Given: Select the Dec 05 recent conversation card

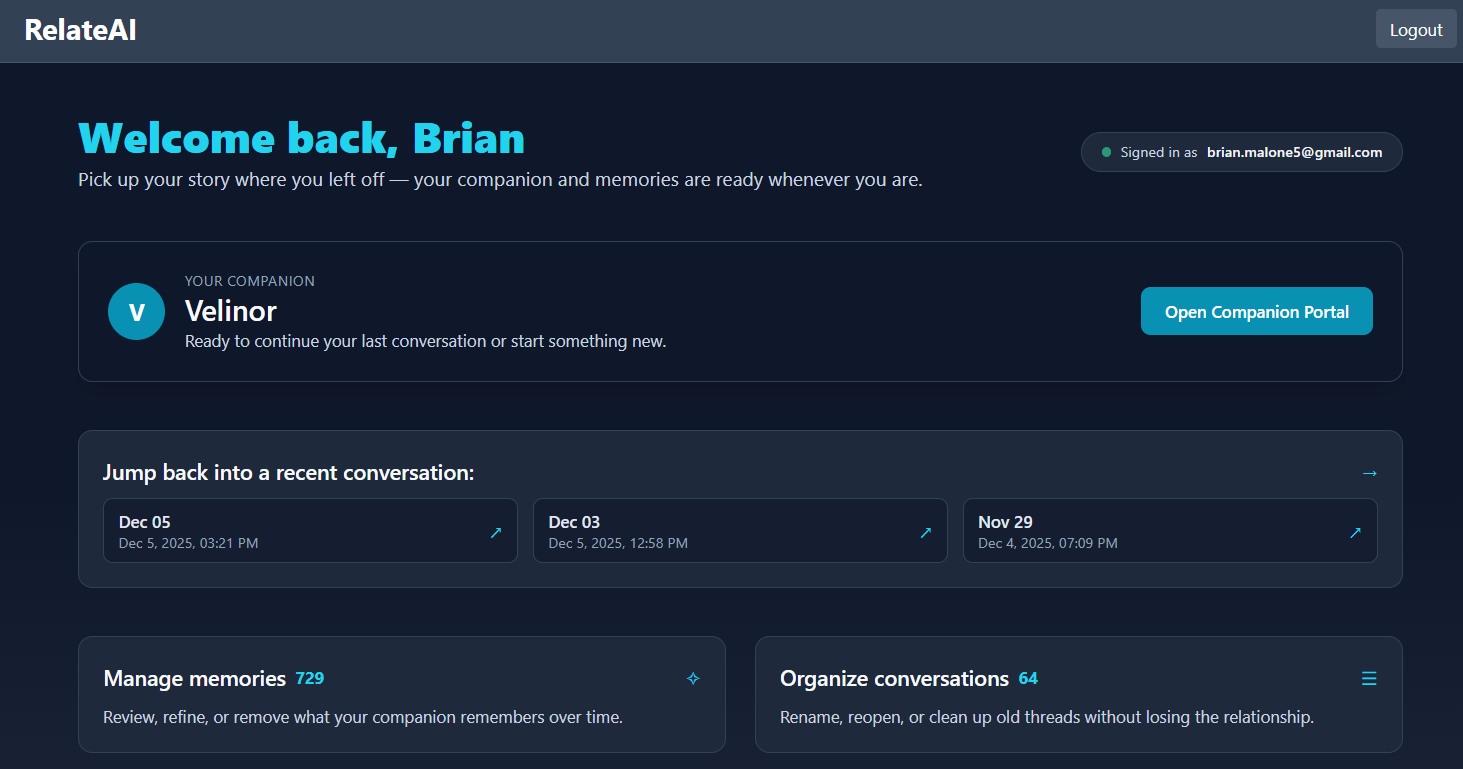Looking at the screenshot, I should coord(310,531).
